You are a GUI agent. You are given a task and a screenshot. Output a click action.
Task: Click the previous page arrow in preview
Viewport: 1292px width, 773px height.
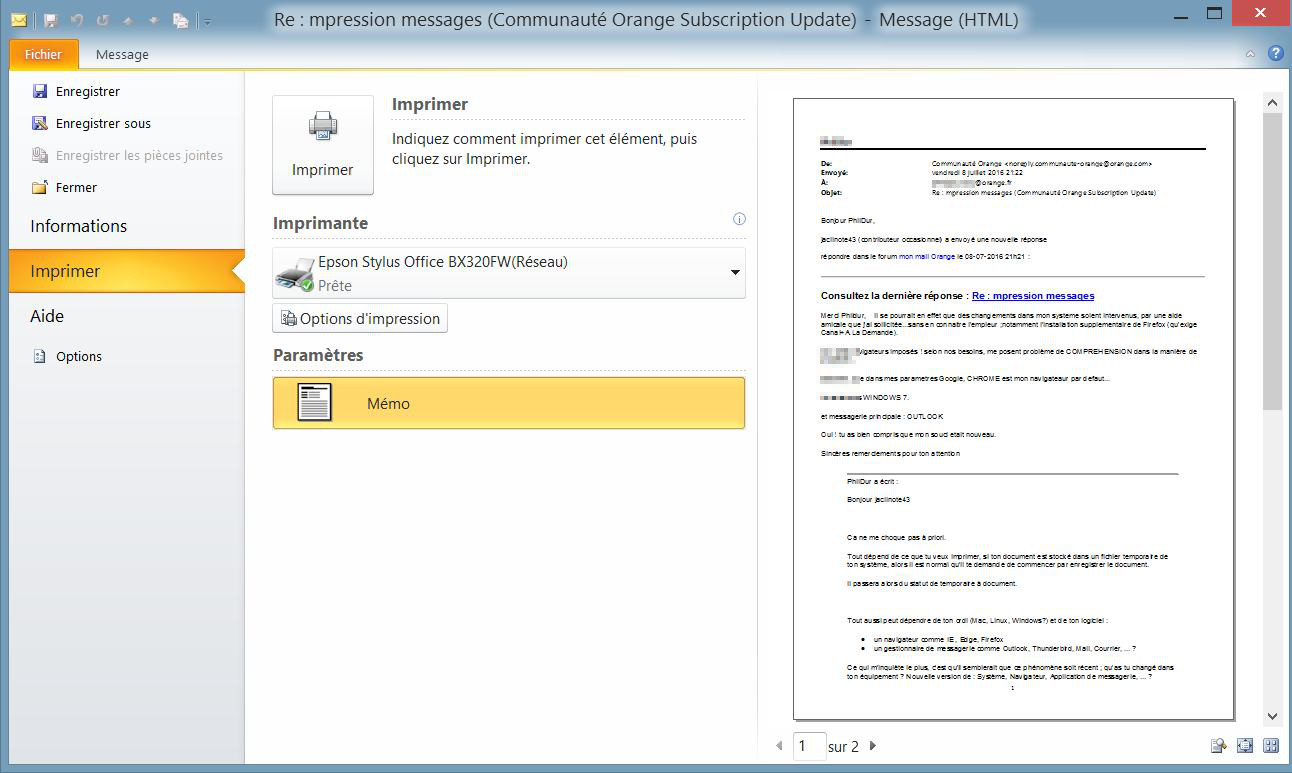tap(780, 746)
